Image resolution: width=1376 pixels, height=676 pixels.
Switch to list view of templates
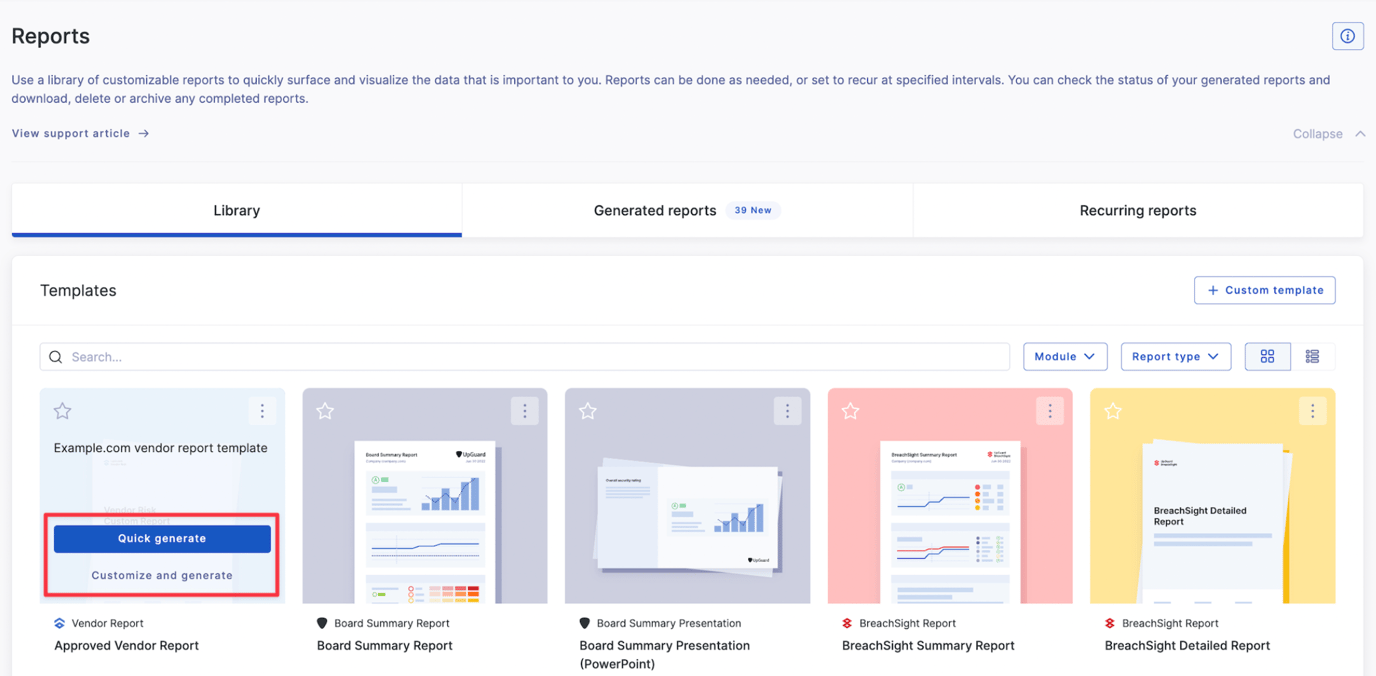click(1312, 356)
